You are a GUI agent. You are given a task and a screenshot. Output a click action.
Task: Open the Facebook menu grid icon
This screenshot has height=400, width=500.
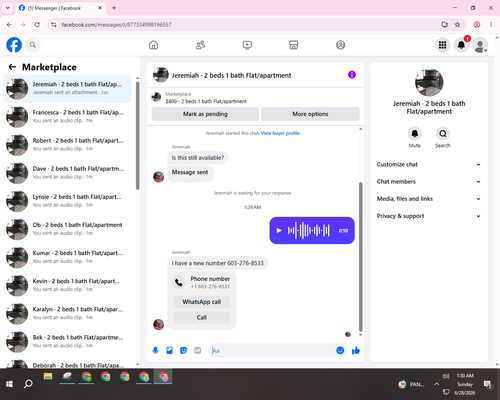442,45
